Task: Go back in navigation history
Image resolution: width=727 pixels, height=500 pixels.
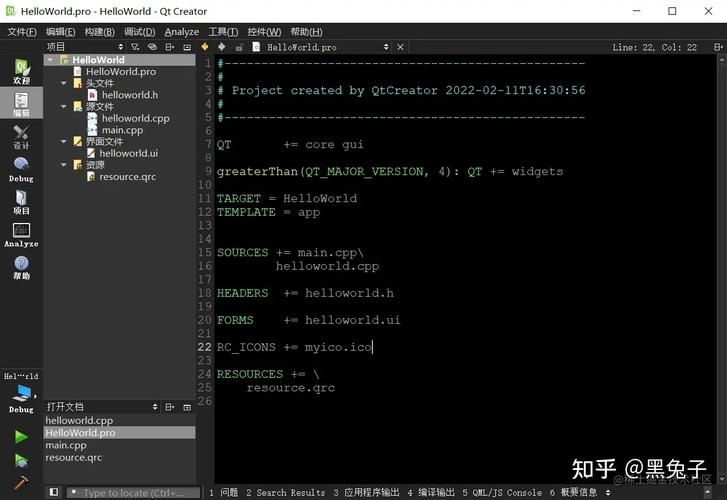Action: (204, 47)
